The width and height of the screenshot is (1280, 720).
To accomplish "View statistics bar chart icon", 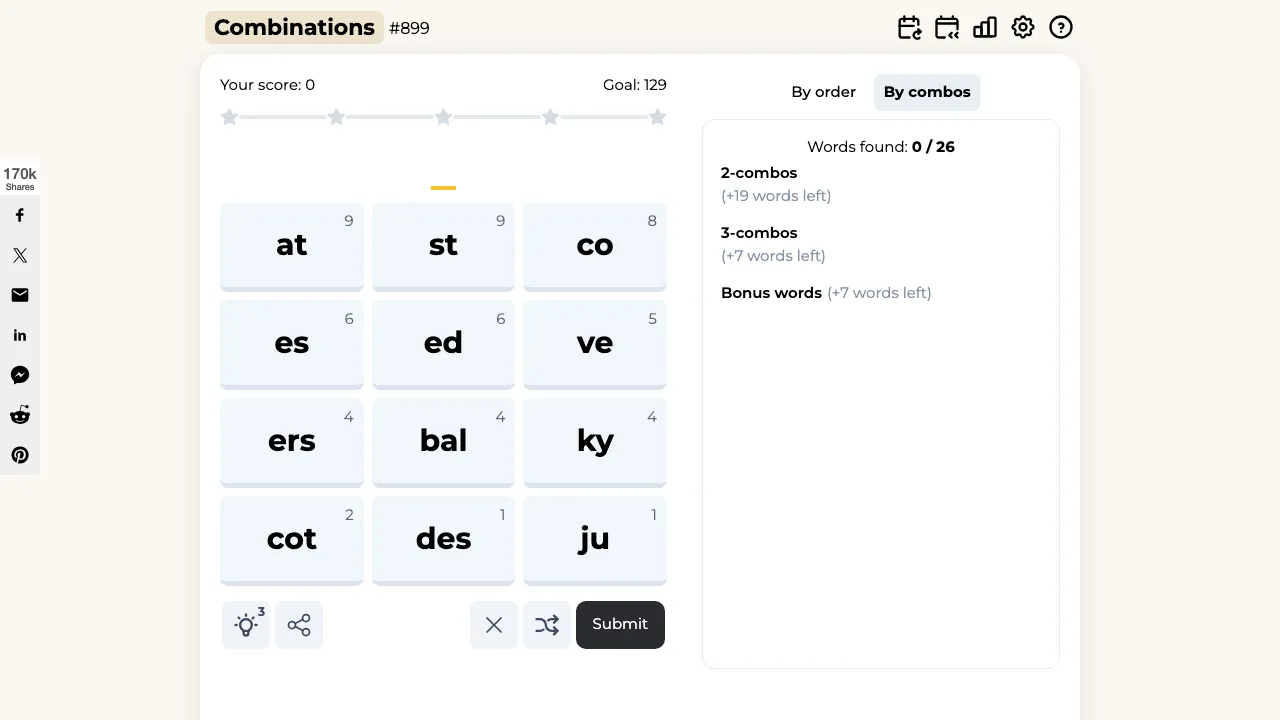I will (x=985, y=28).
